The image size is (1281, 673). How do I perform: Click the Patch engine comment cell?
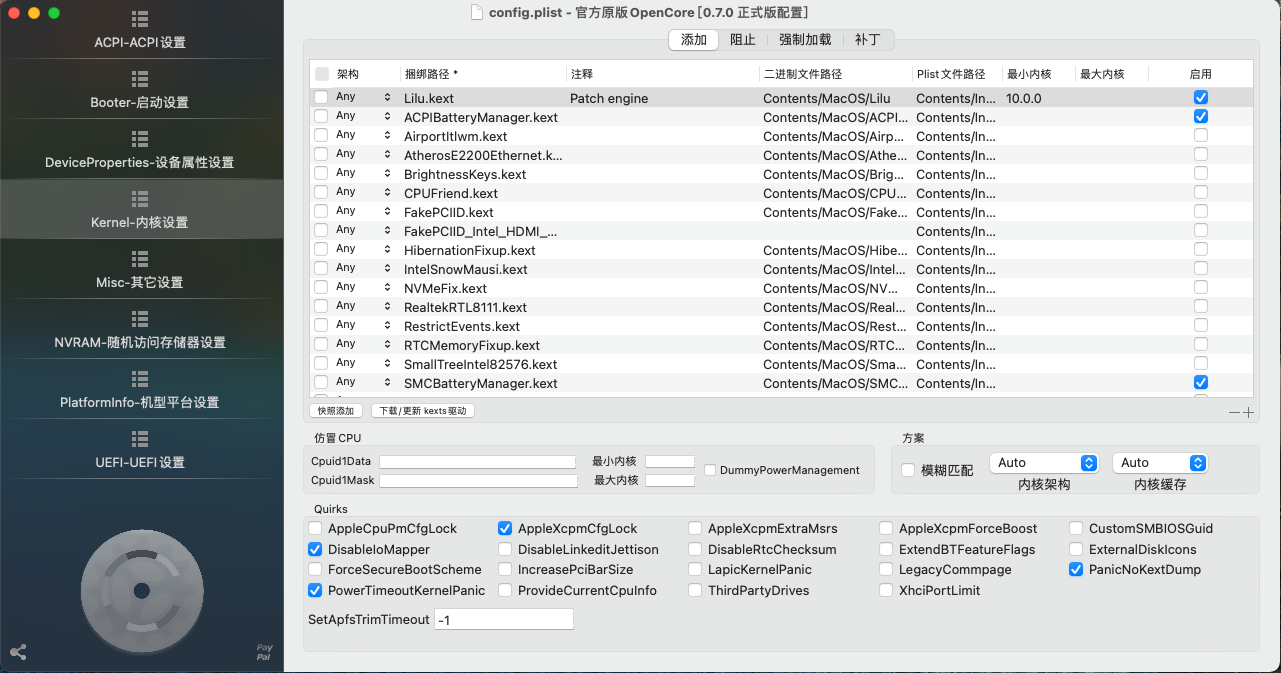point(609,98)
